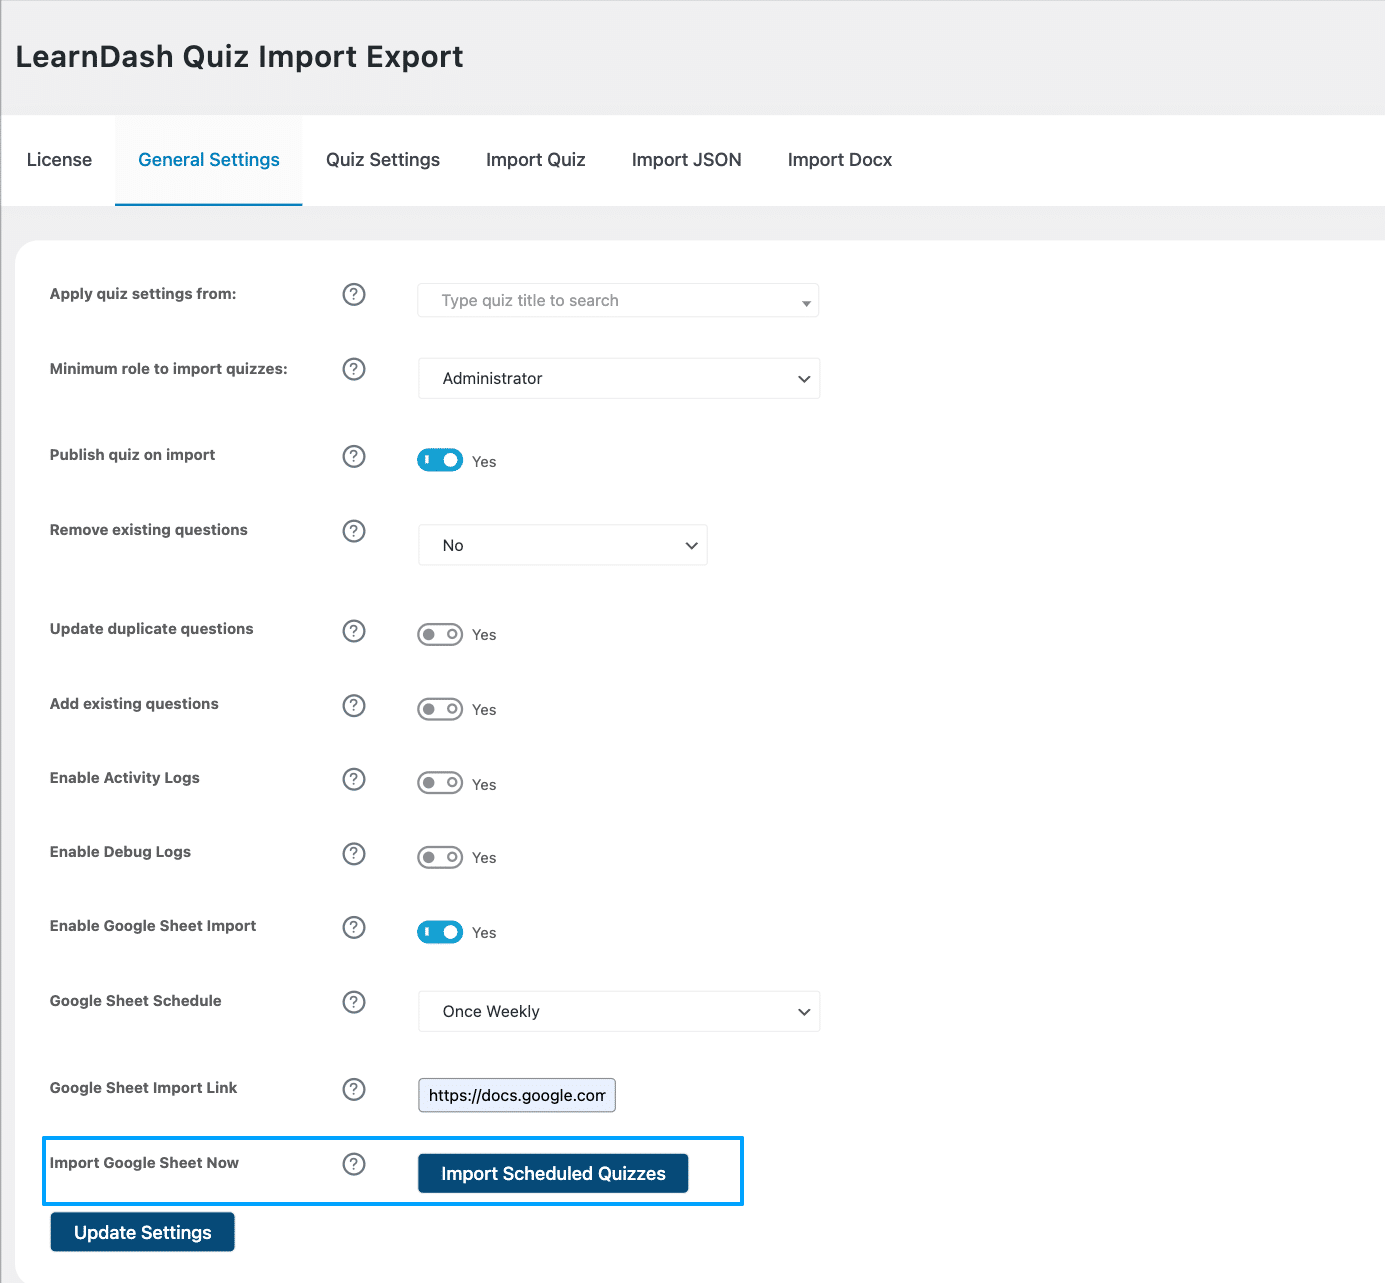The width and height of the screenshot is (1385, 1283).
Task: Click the Enable Google Sheet Import label
Action: pos(153,926)
